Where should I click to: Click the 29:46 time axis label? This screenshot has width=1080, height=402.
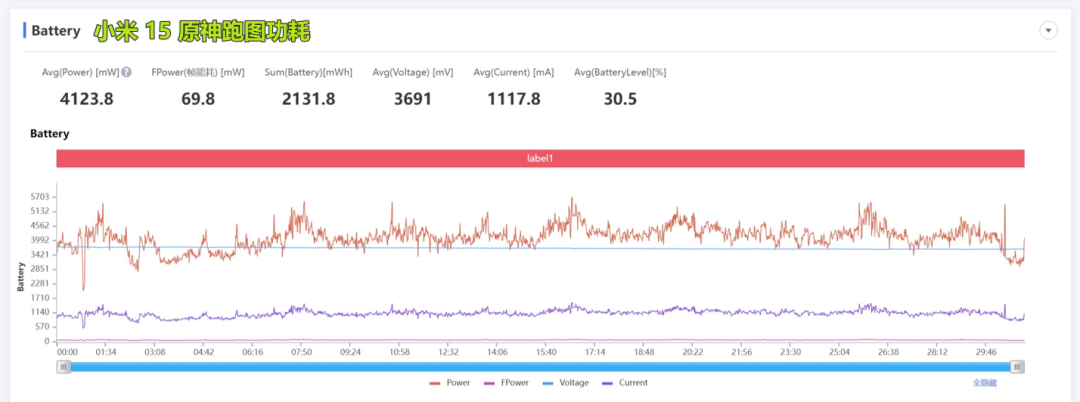pos(986,352)
